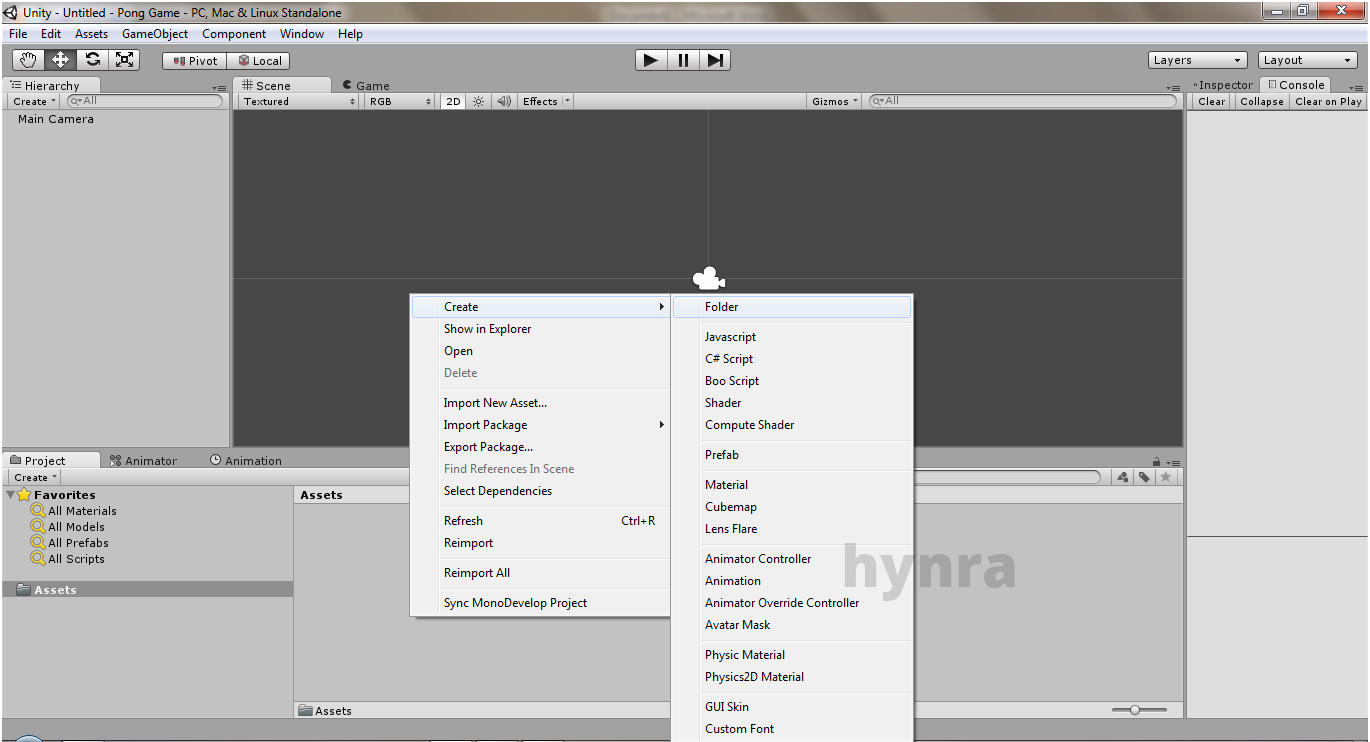Start the game with the Play button

click(x=651, y=60)
